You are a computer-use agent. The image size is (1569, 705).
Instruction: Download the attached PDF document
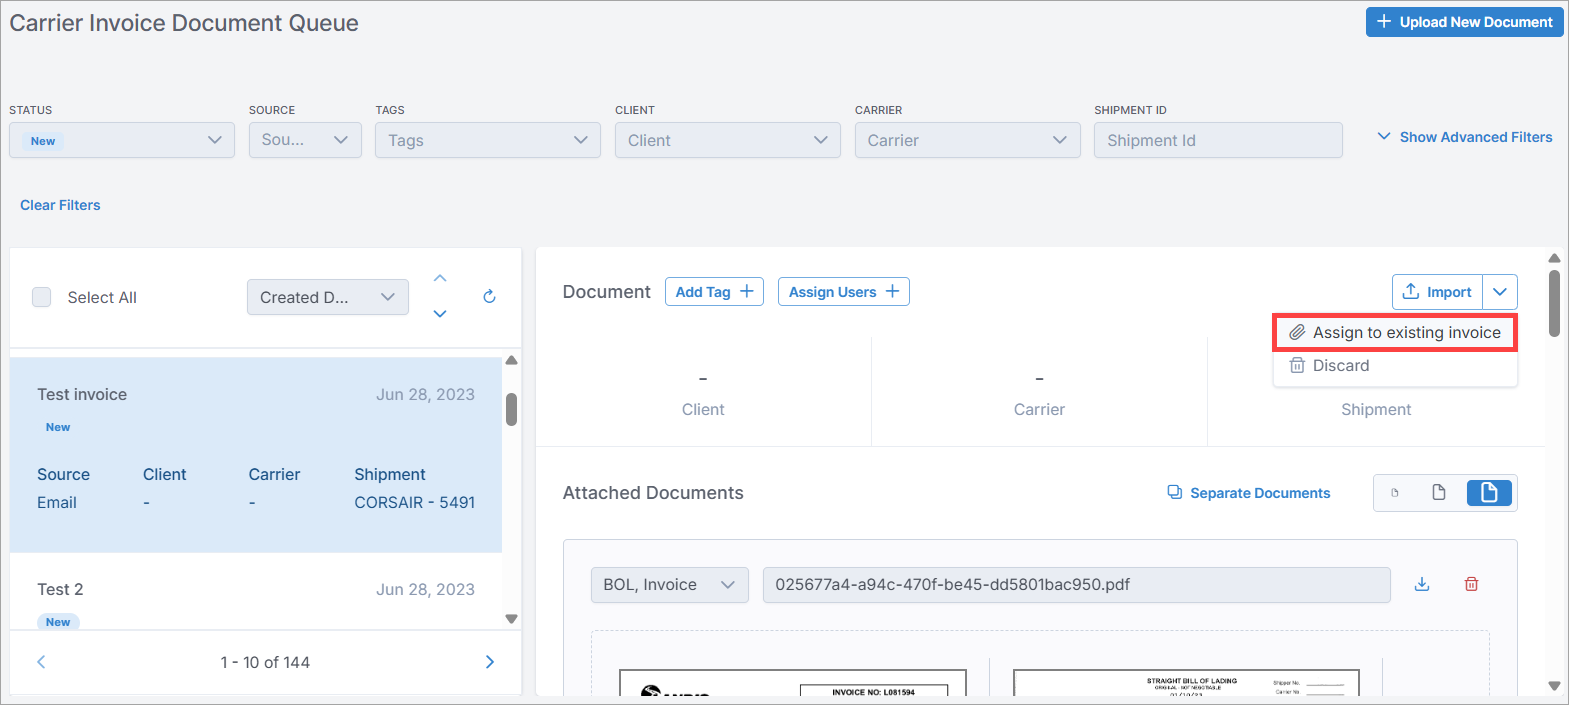point(1422,584)
